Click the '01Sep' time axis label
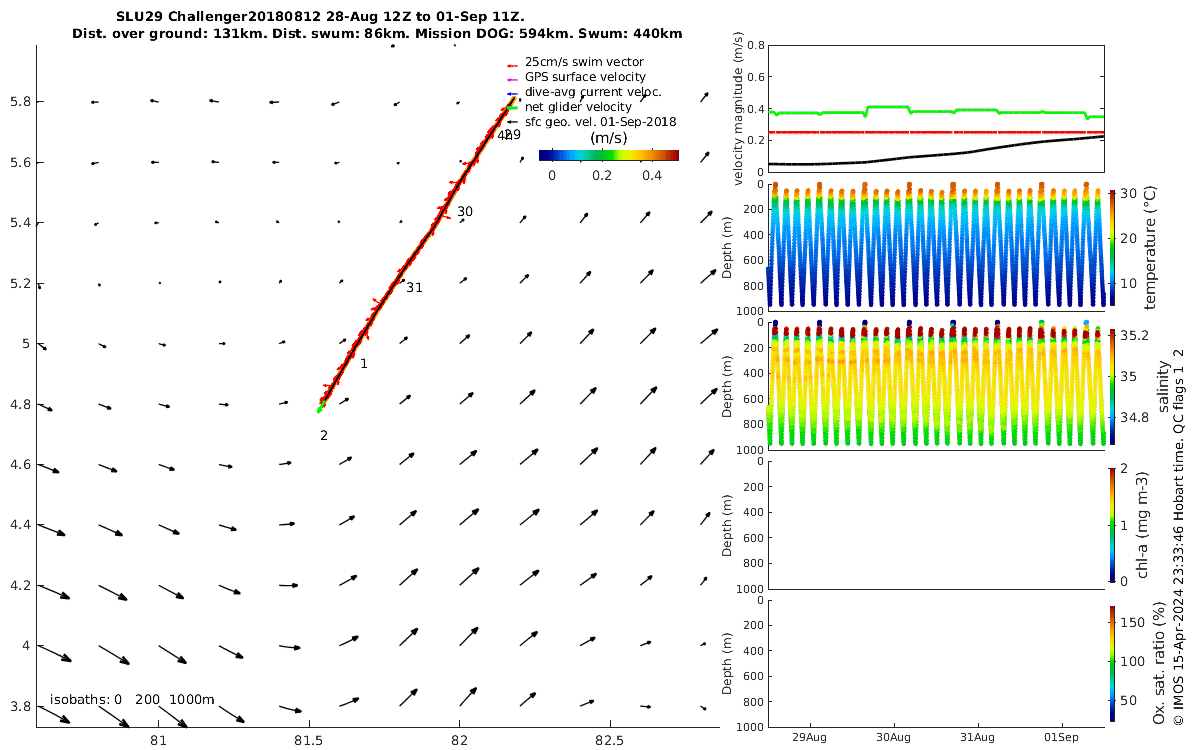 (1062, 737)
